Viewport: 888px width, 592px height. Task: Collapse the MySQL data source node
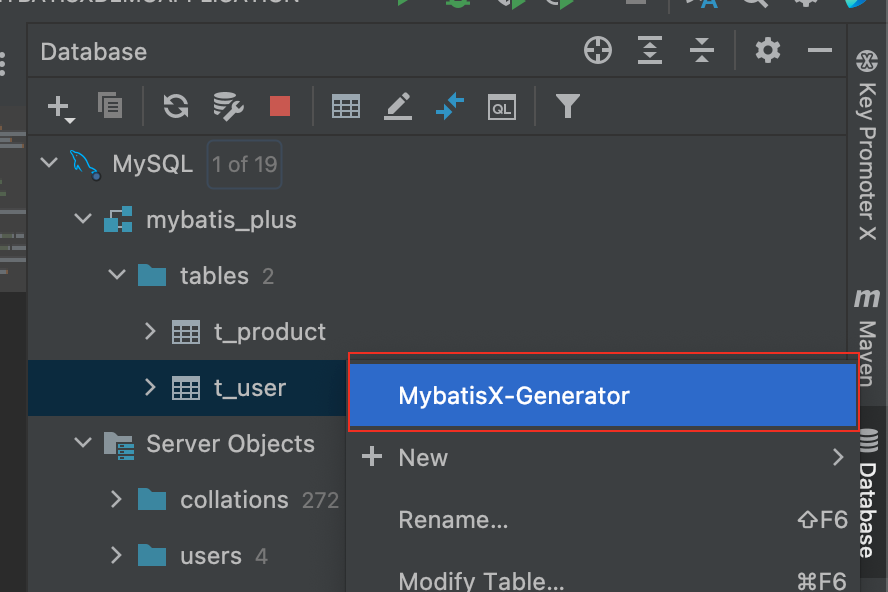[x=50, y=163]
